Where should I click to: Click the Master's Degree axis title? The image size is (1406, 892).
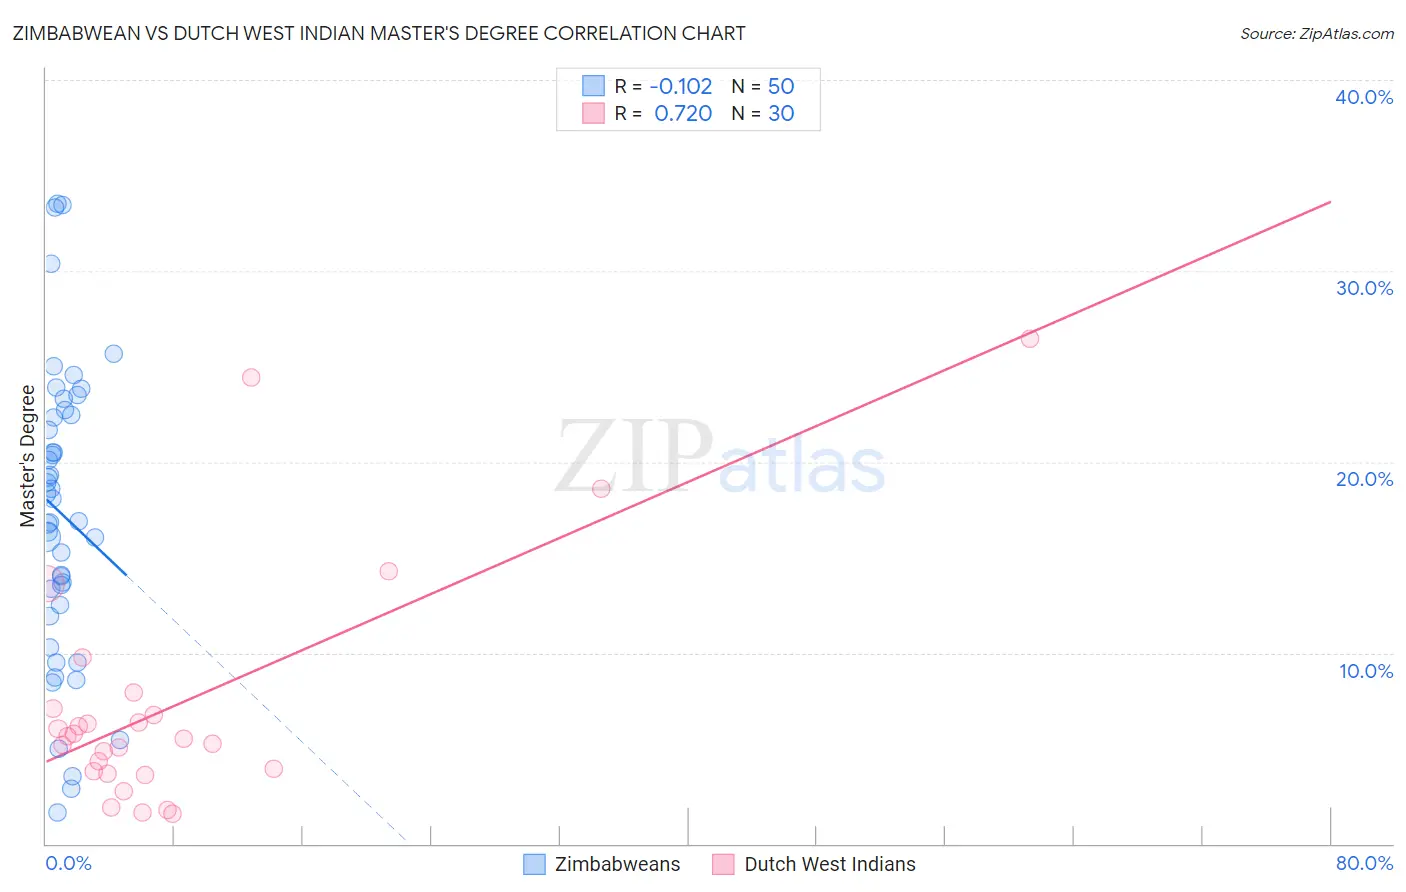pyautogui.click(x=28, y=456)
